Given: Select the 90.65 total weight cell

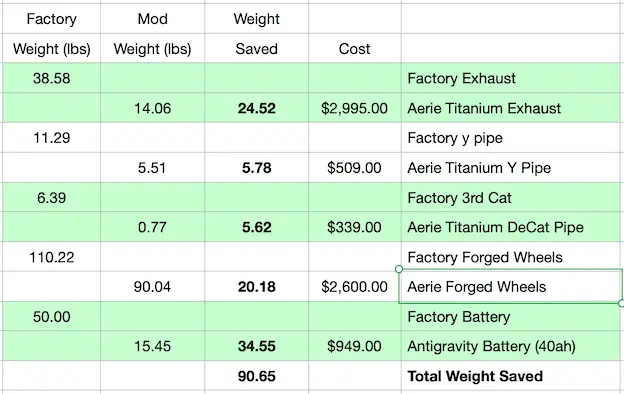Looking at the screenshot, I should (257, 376).
